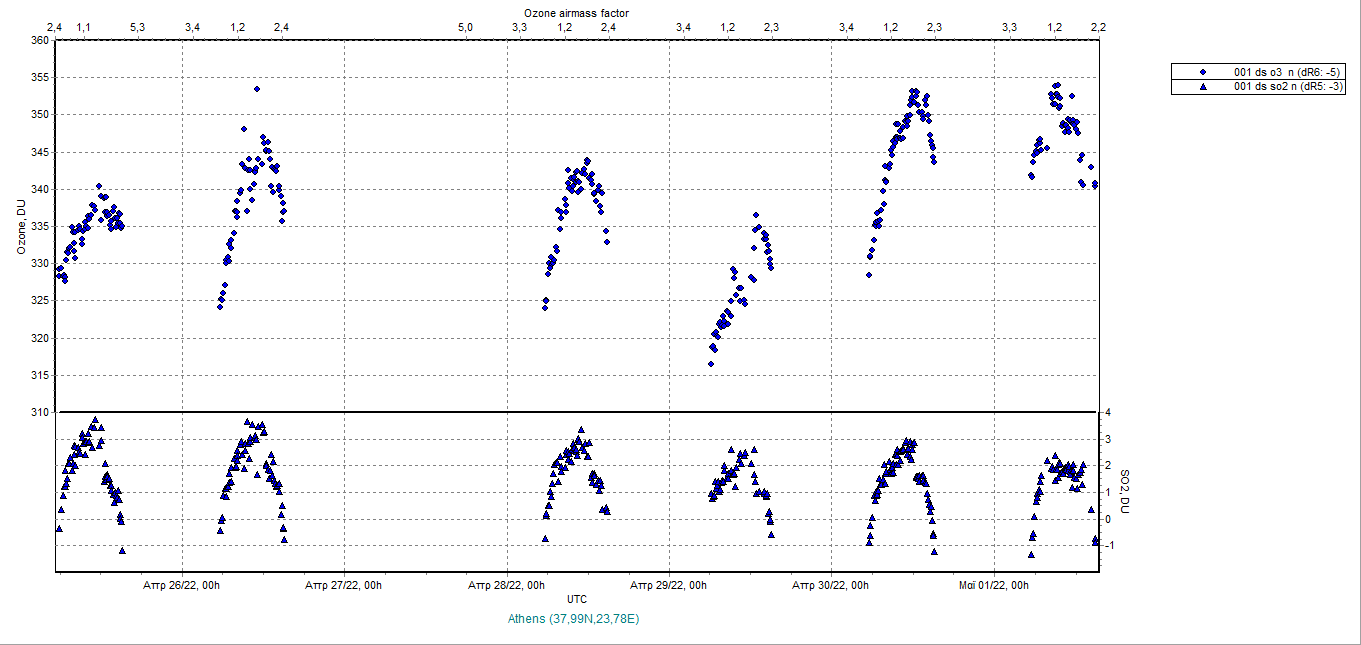Click the Athens station coordinates caption
Image resolution: width=1361 pixels, height=645 pixels.
click(x=574, y=619)
